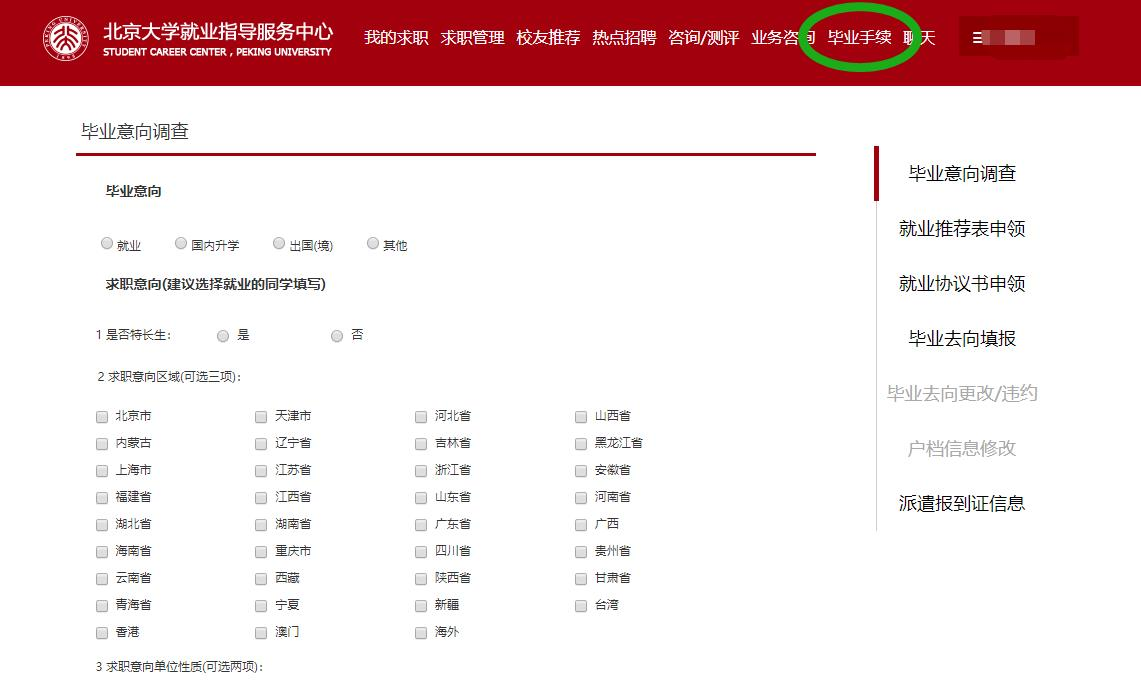Viewport: 1141px width, 689px height.
Task: Choose 国内升学 as graduation intention
Action: pyautogui.click(x=181, y=243)
